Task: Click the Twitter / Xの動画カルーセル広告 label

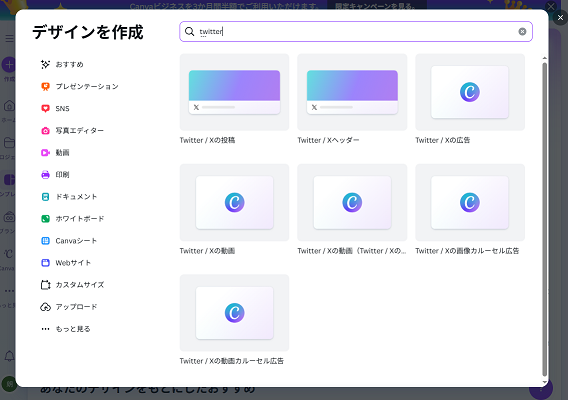Action: pyautogui.click(x=231, y=361)
